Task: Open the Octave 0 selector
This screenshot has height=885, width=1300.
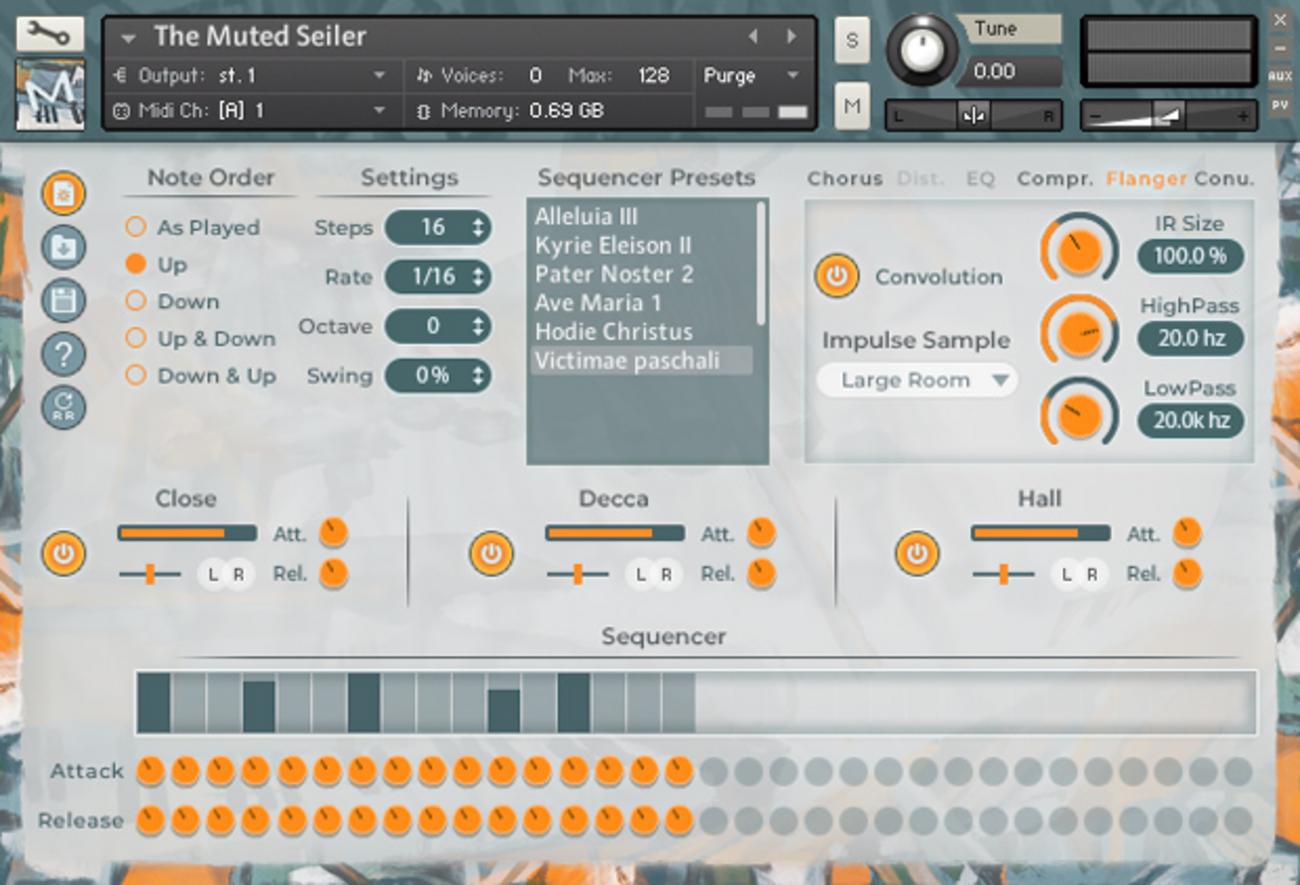Action: point(438,326)
